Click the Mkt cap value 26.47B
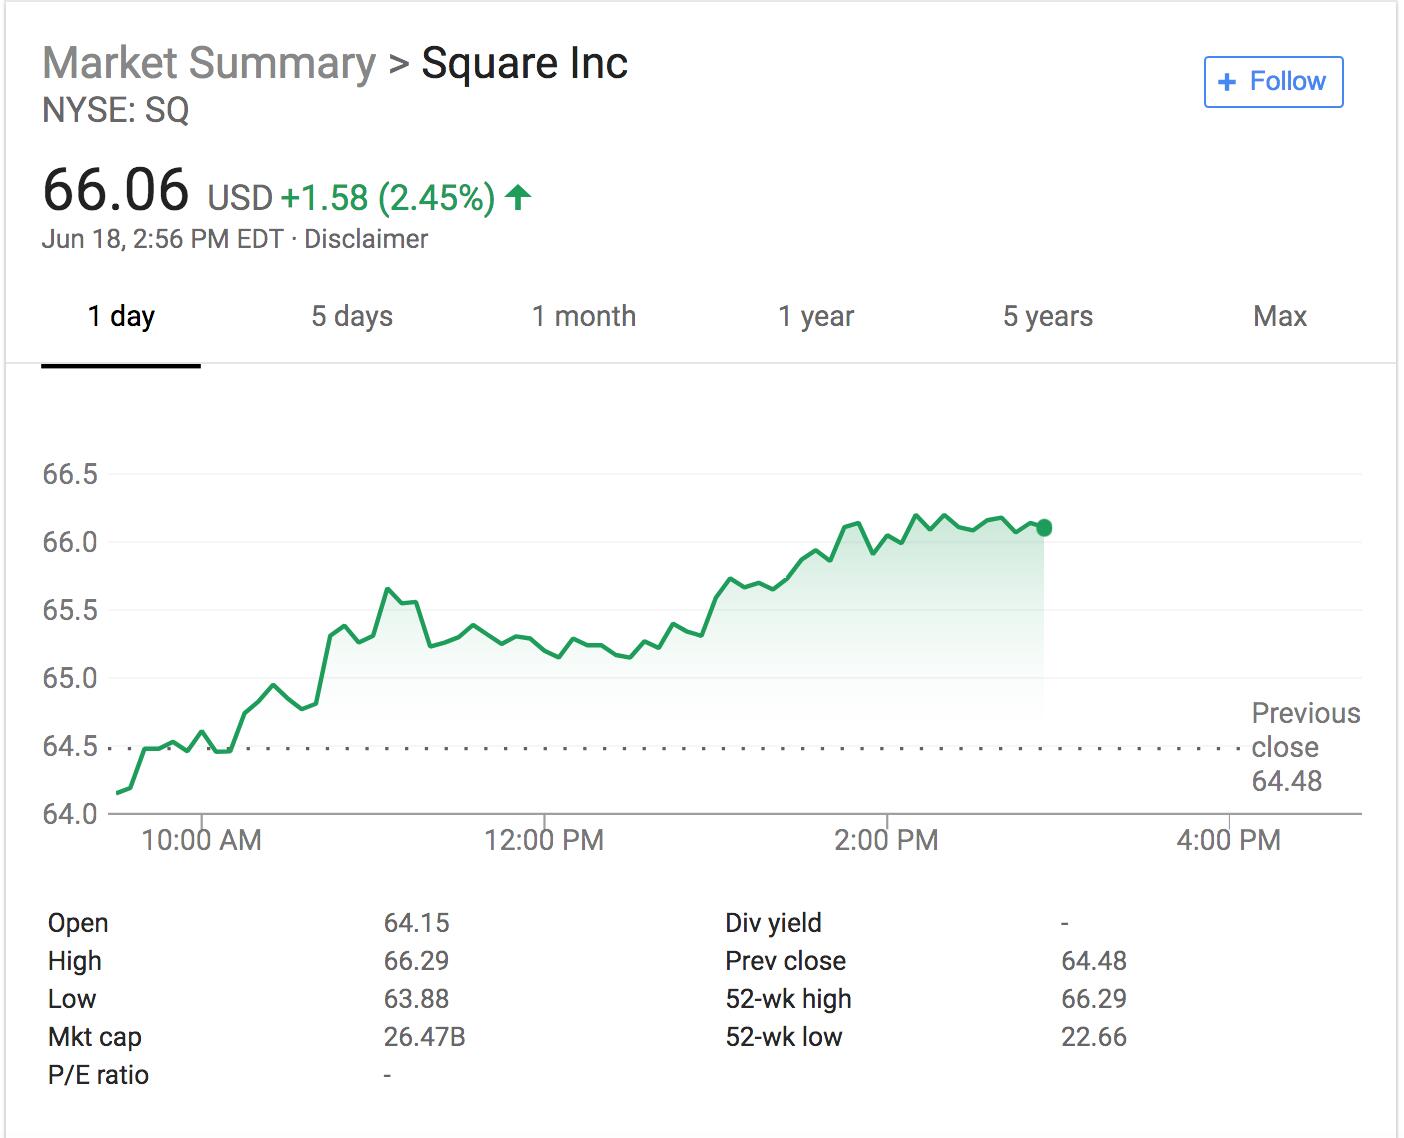The image size is (1404, 1138). [x=425, y=1037]
